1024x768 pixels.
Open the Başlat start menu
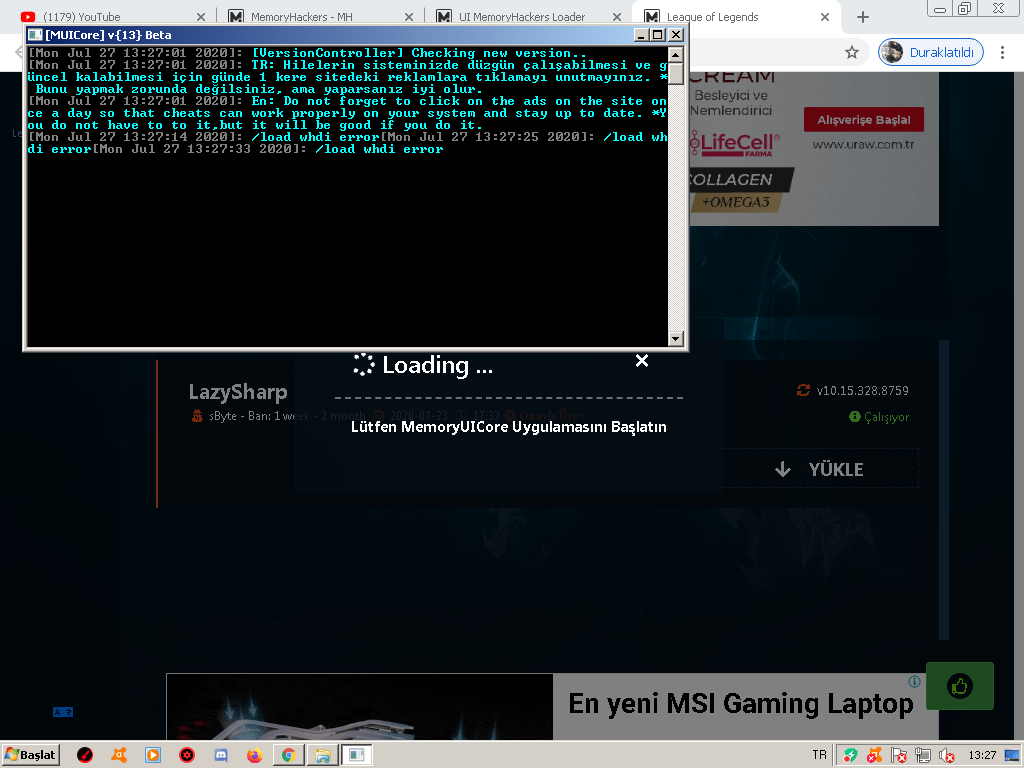click(x=31, y=755)
